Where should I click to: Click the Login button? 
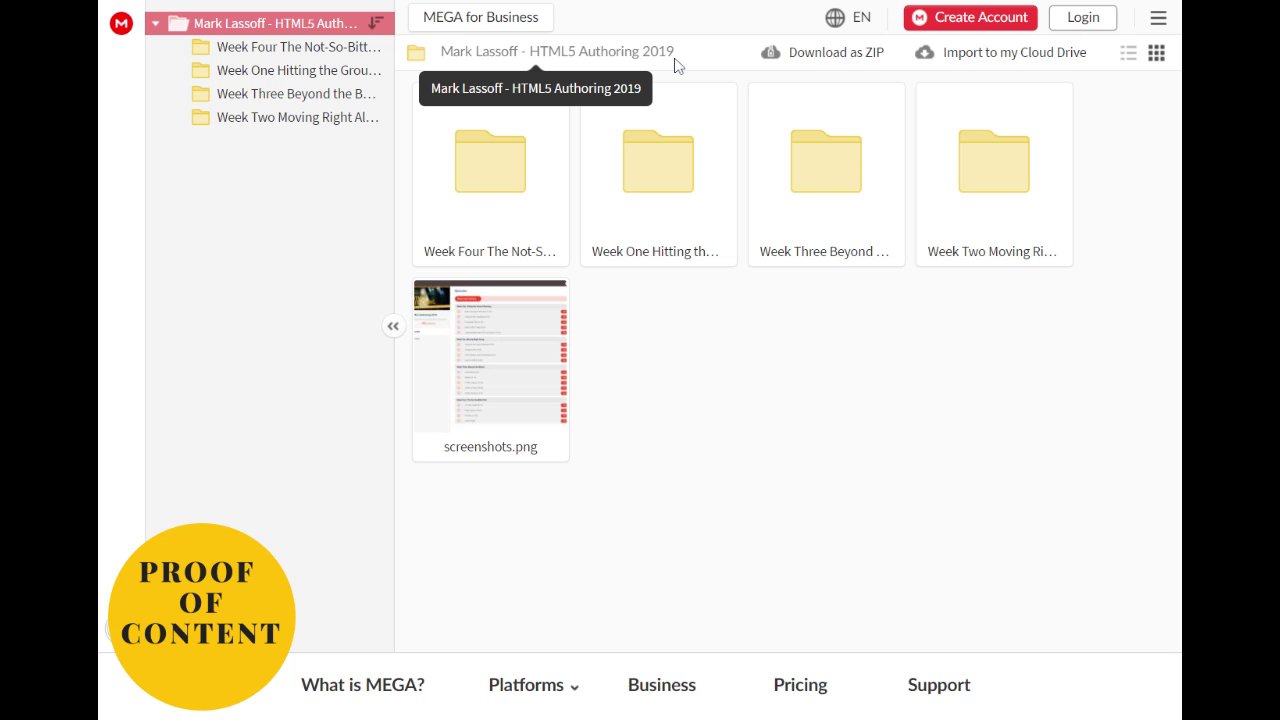[1083, 17]
